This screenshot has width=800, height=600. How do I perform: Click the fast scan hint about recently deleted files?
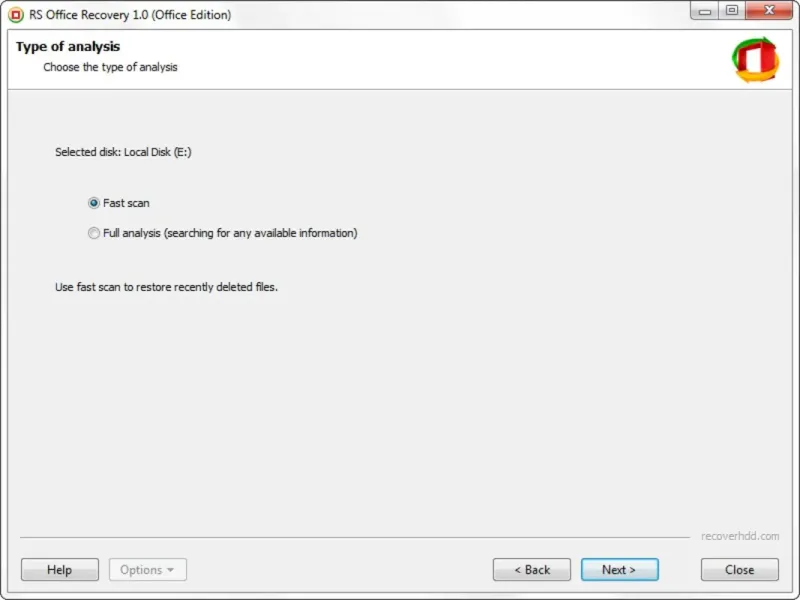pos(166,287)
